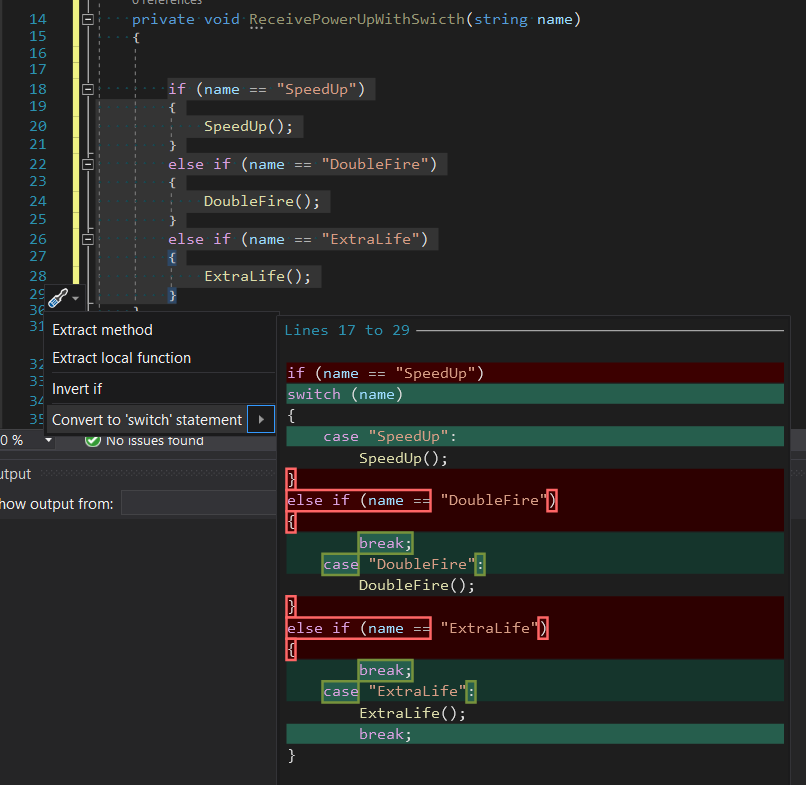Click the ReceivePowerUpWithSwicth method name
This screenshot has height=785, width=806.
357,20
